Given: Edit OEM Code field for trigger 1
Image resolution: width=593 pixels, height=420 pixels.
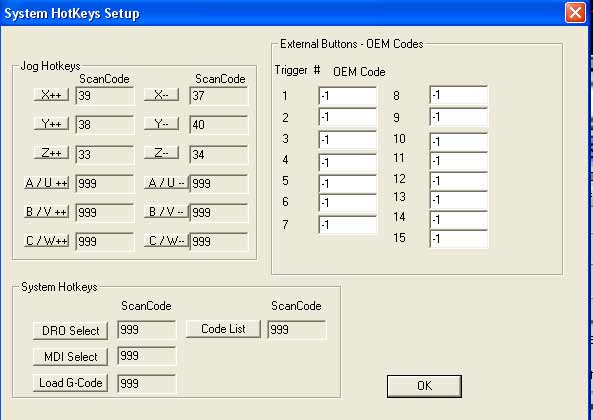Looking at the screenshot, I should 348,96.
